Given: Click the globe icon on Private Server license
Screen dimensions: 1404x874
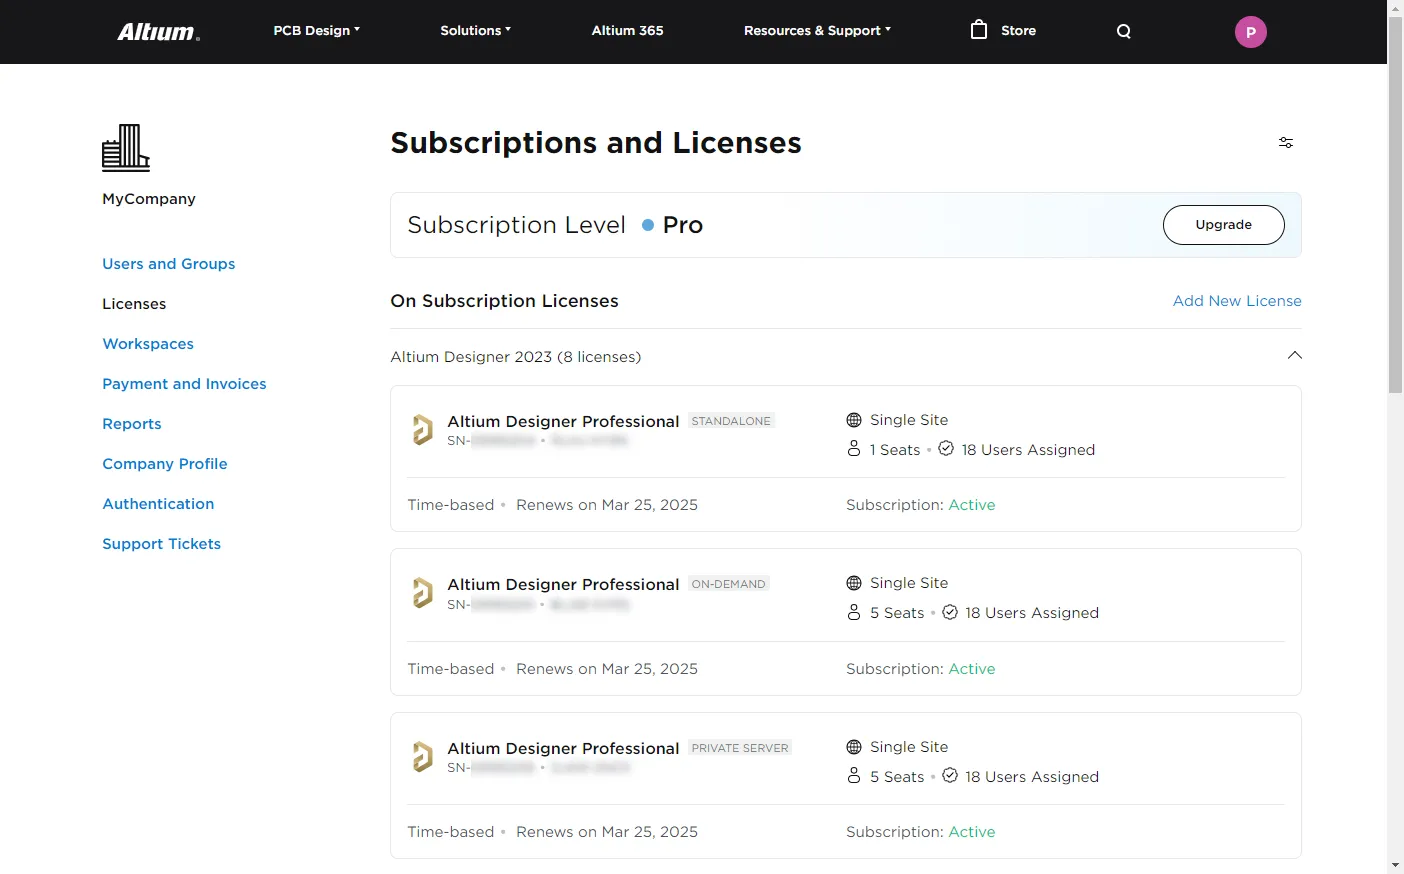Looking at the screenshot, I should 854,747.
